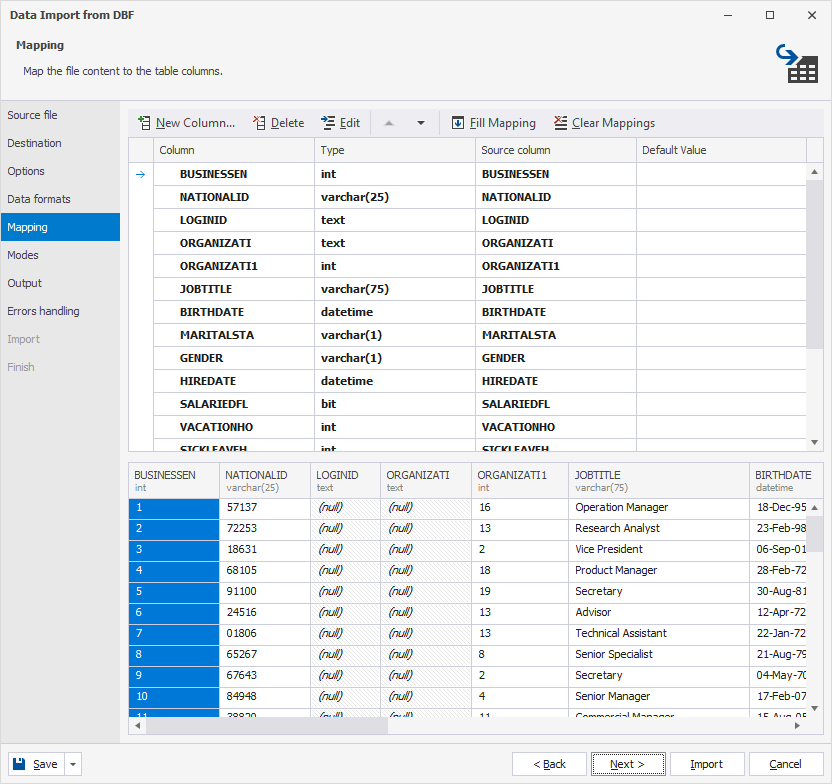Viewport: 832px width, 784px height.
Task: Select the Mapping step in sidebar
Action: pyautogui.click(x=60, y=227)
